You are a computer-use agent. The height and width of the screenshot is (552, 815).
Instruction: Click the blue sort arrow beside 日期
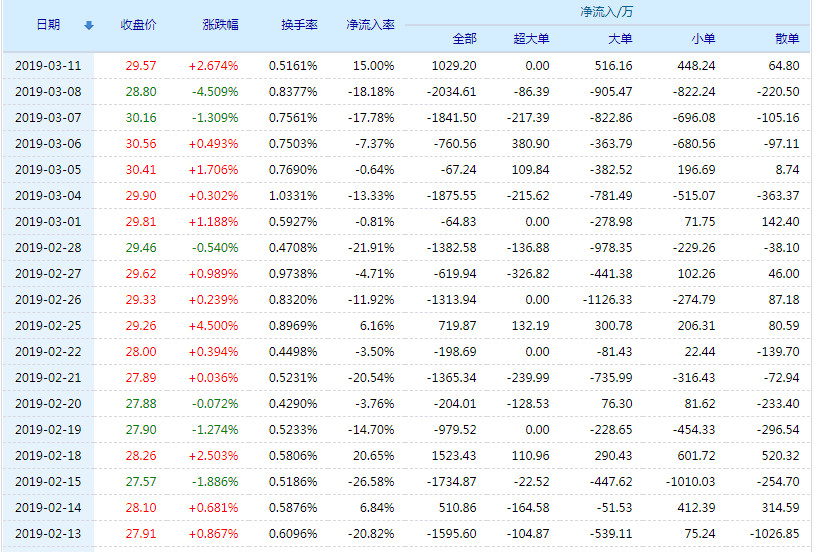[89, 25]
